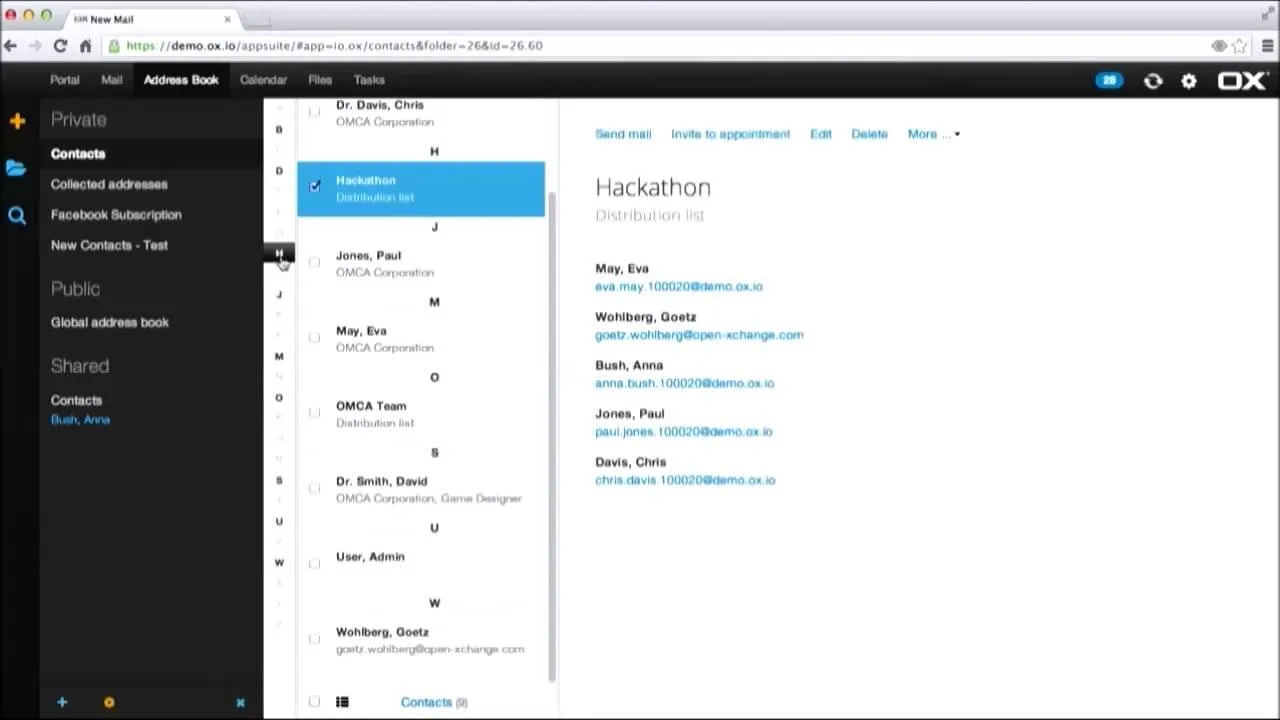Click the eye extension icon in address bar

pos(1219,46)
